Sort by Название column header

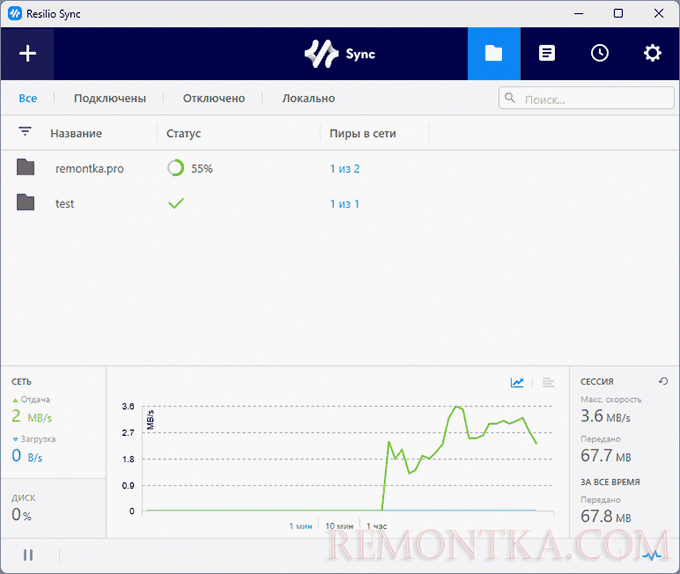[76, 134]
